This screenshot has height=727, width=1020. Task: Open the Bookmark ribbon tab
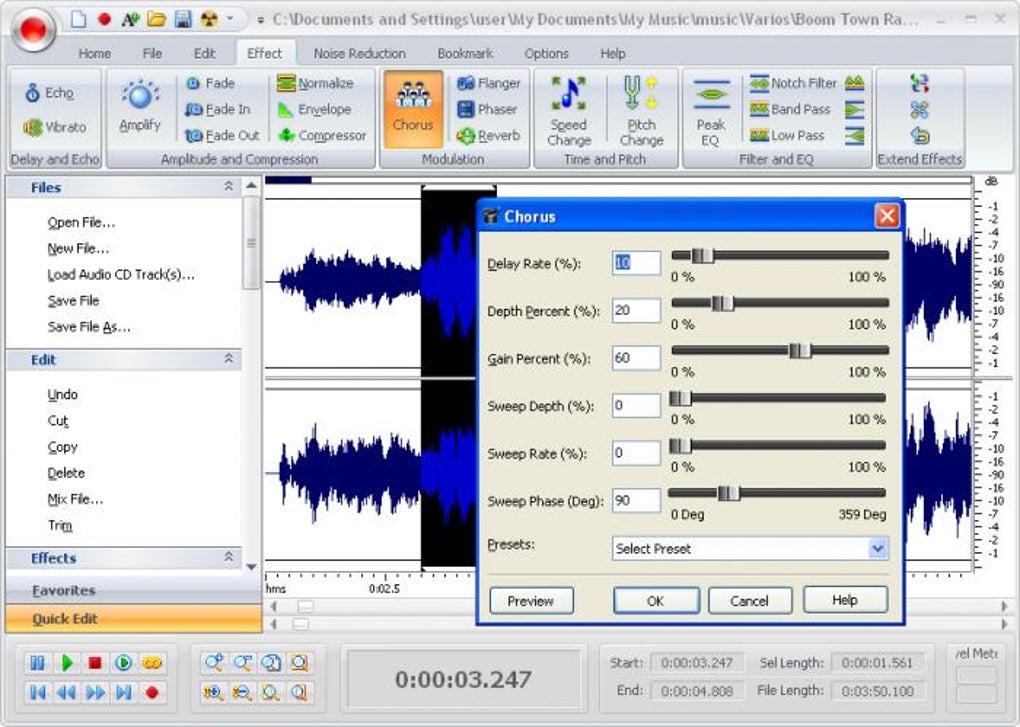tap(465, 53)
